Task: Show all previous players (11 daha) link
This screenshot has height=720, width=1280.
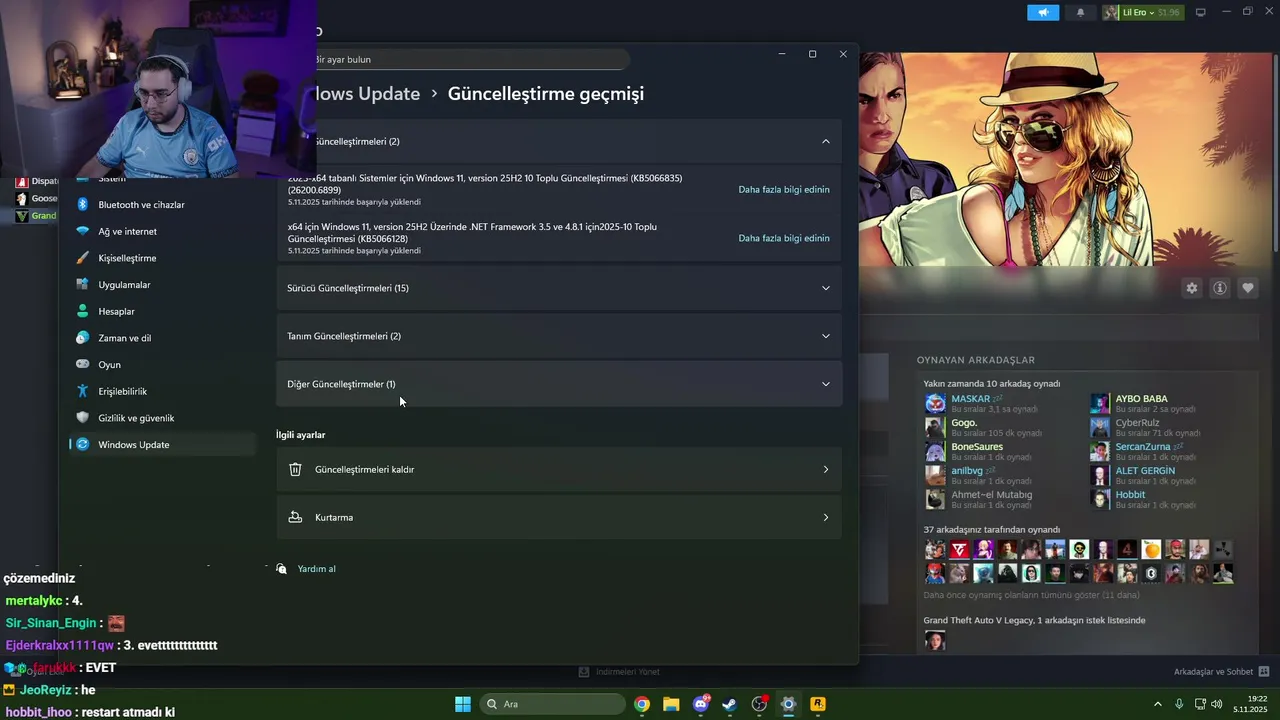Action: pyautogui.click(x=1031, y=595)
